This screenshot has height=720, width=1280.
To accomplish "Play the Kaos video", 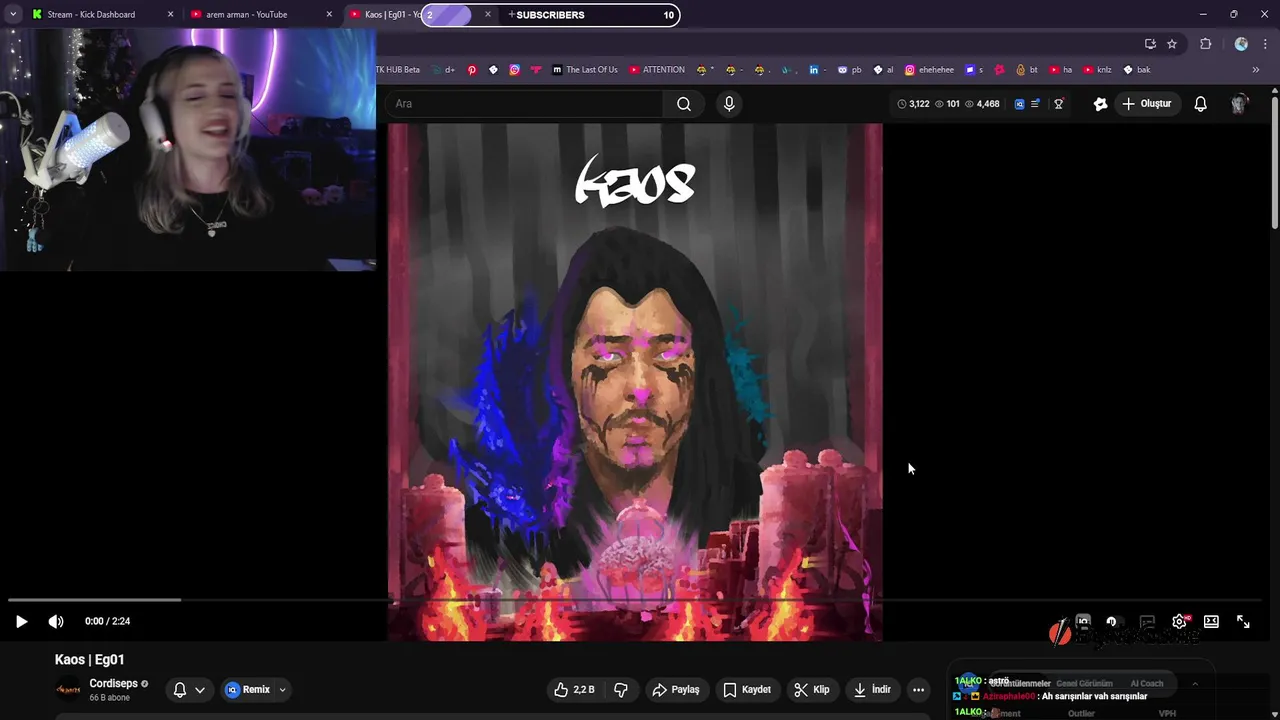I will click(21, 621).
